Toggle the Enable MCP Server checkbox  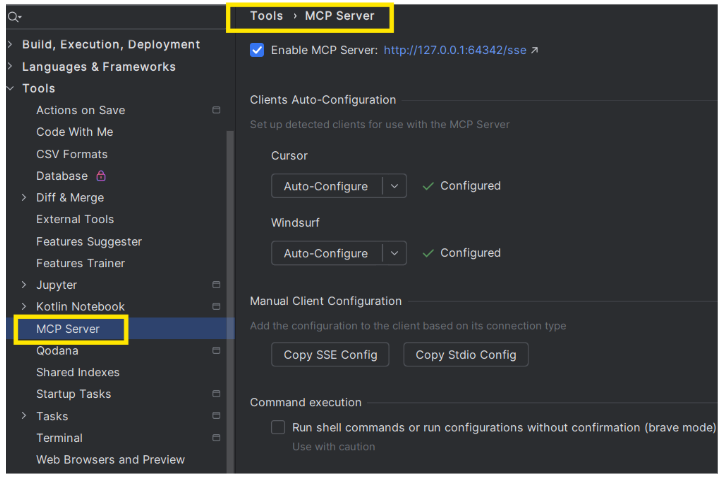point(257,50)
